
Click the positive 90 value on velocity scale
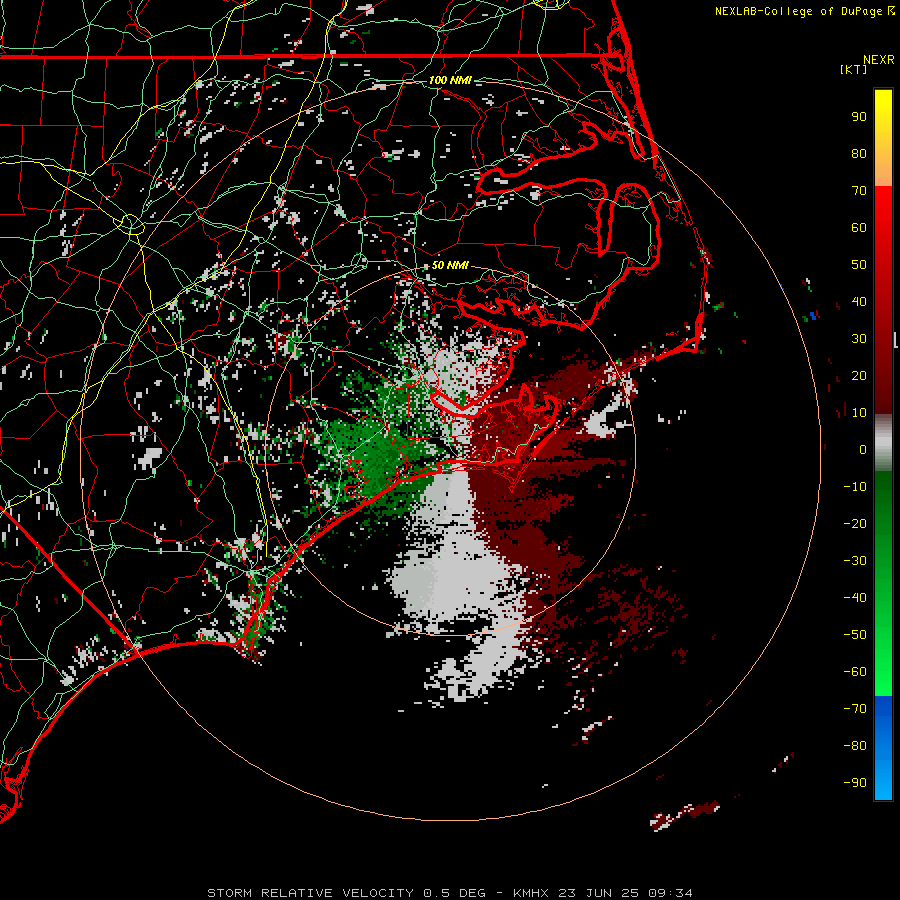[859, 117]
